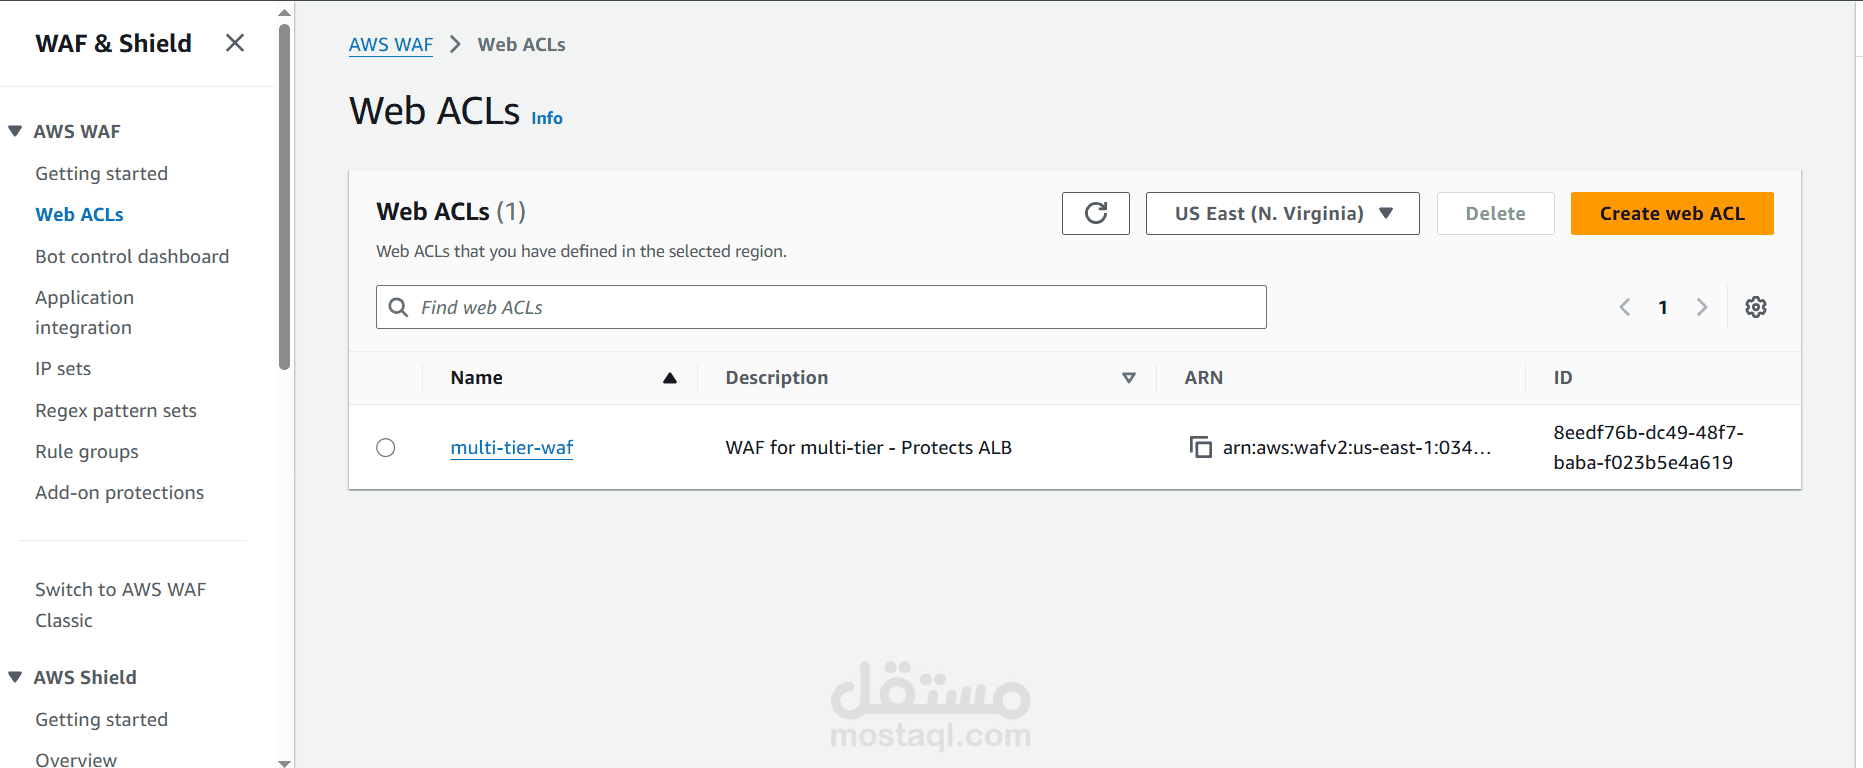Open Getting started under AWS Shield
The width and height of the screenshot is (1863, 768).
tap(102, 719)
